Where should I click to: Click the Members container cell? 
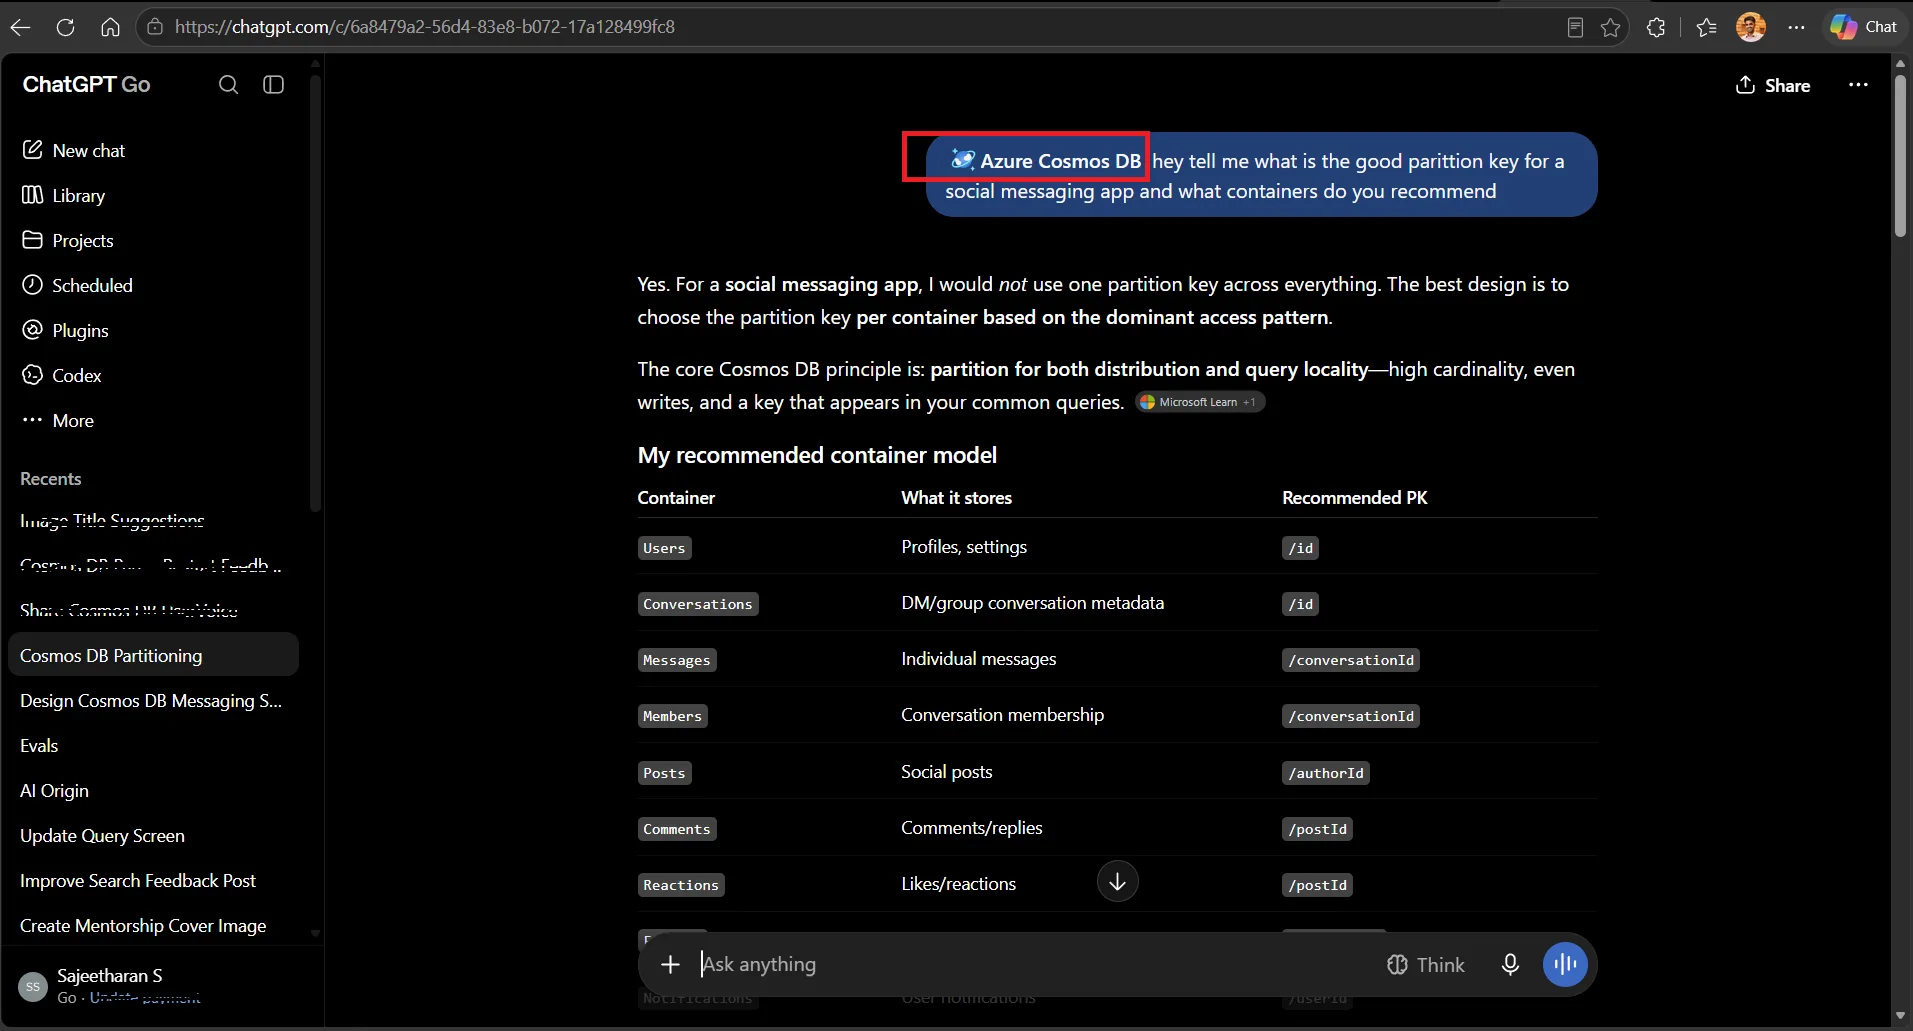click(x=672, y=716)
